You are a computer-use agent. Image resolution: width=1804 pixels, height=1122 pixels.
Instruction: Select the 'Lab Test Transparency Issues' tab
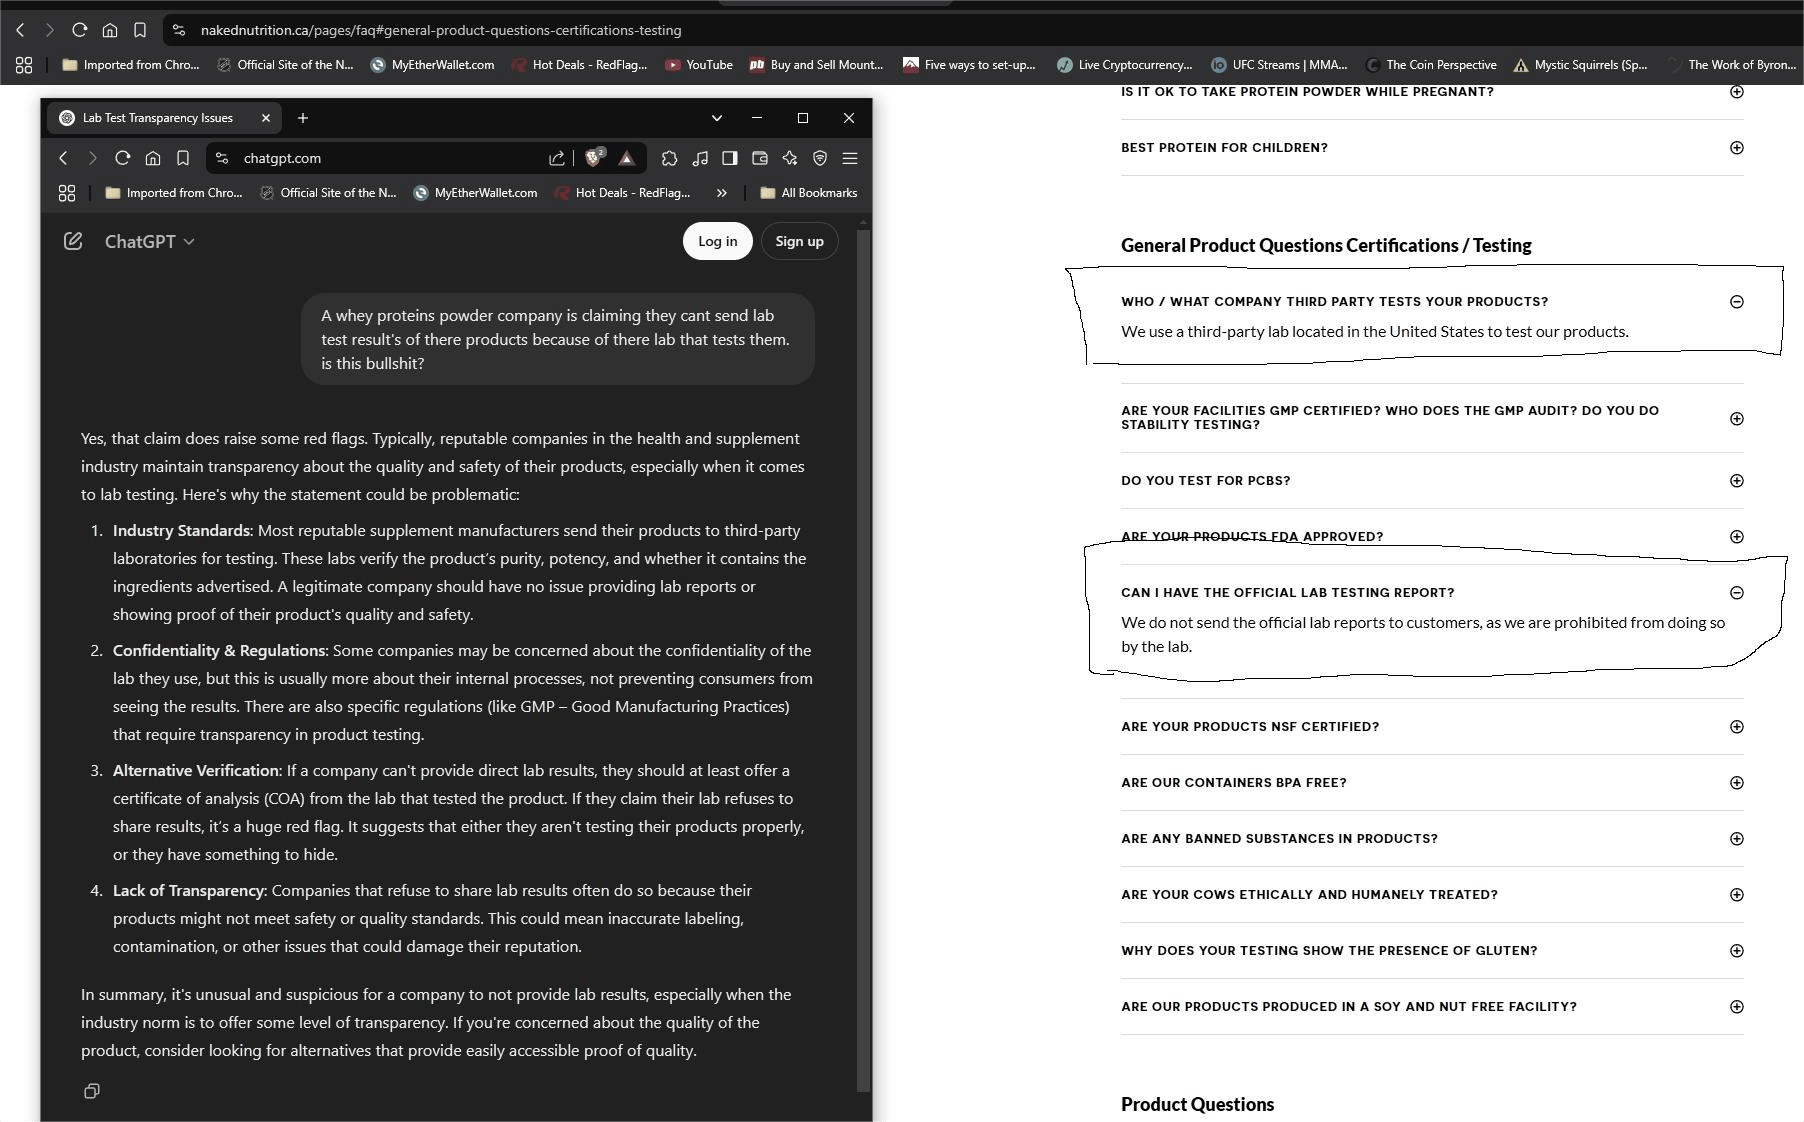coord(157,118)
